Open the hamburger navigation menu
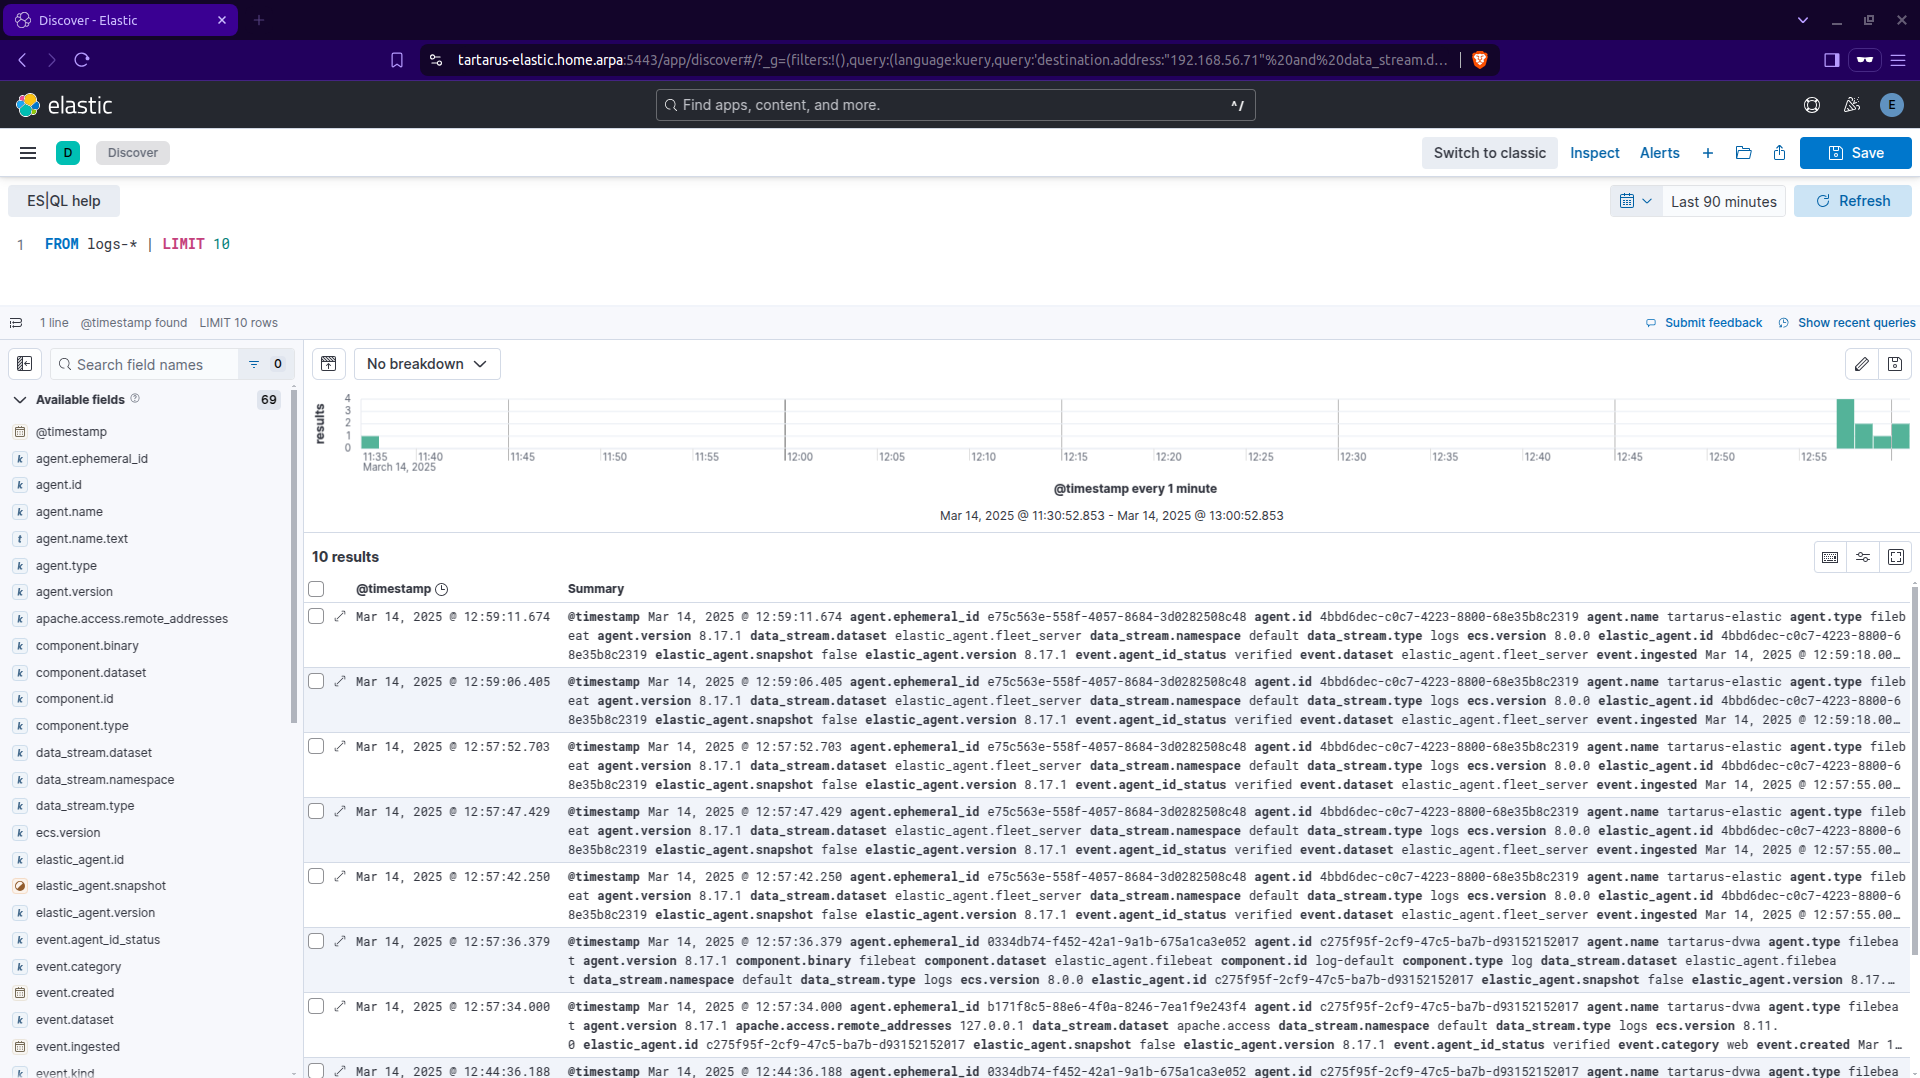This screenshot has width=1920, height=1078. point(28,153)
